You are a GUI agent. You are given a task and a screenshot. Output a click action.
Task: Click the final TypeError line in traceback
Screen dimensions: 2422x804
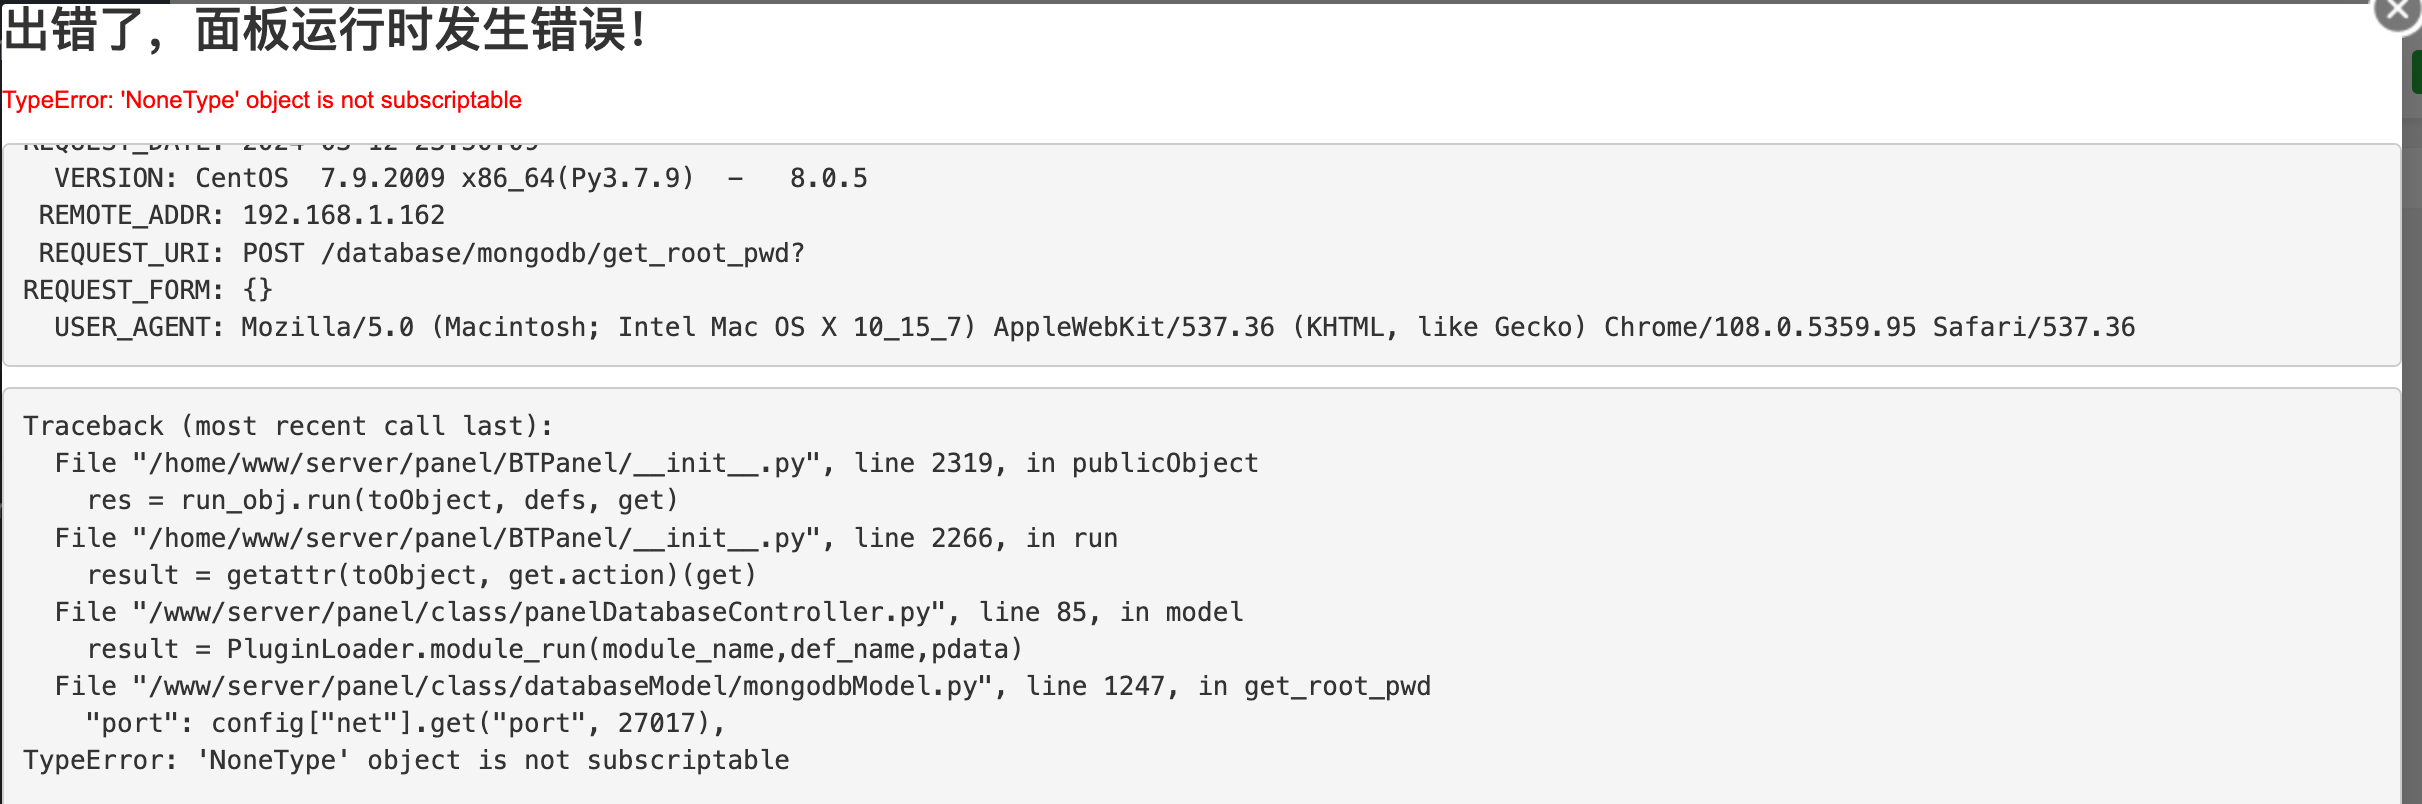(x=406, y=760)
